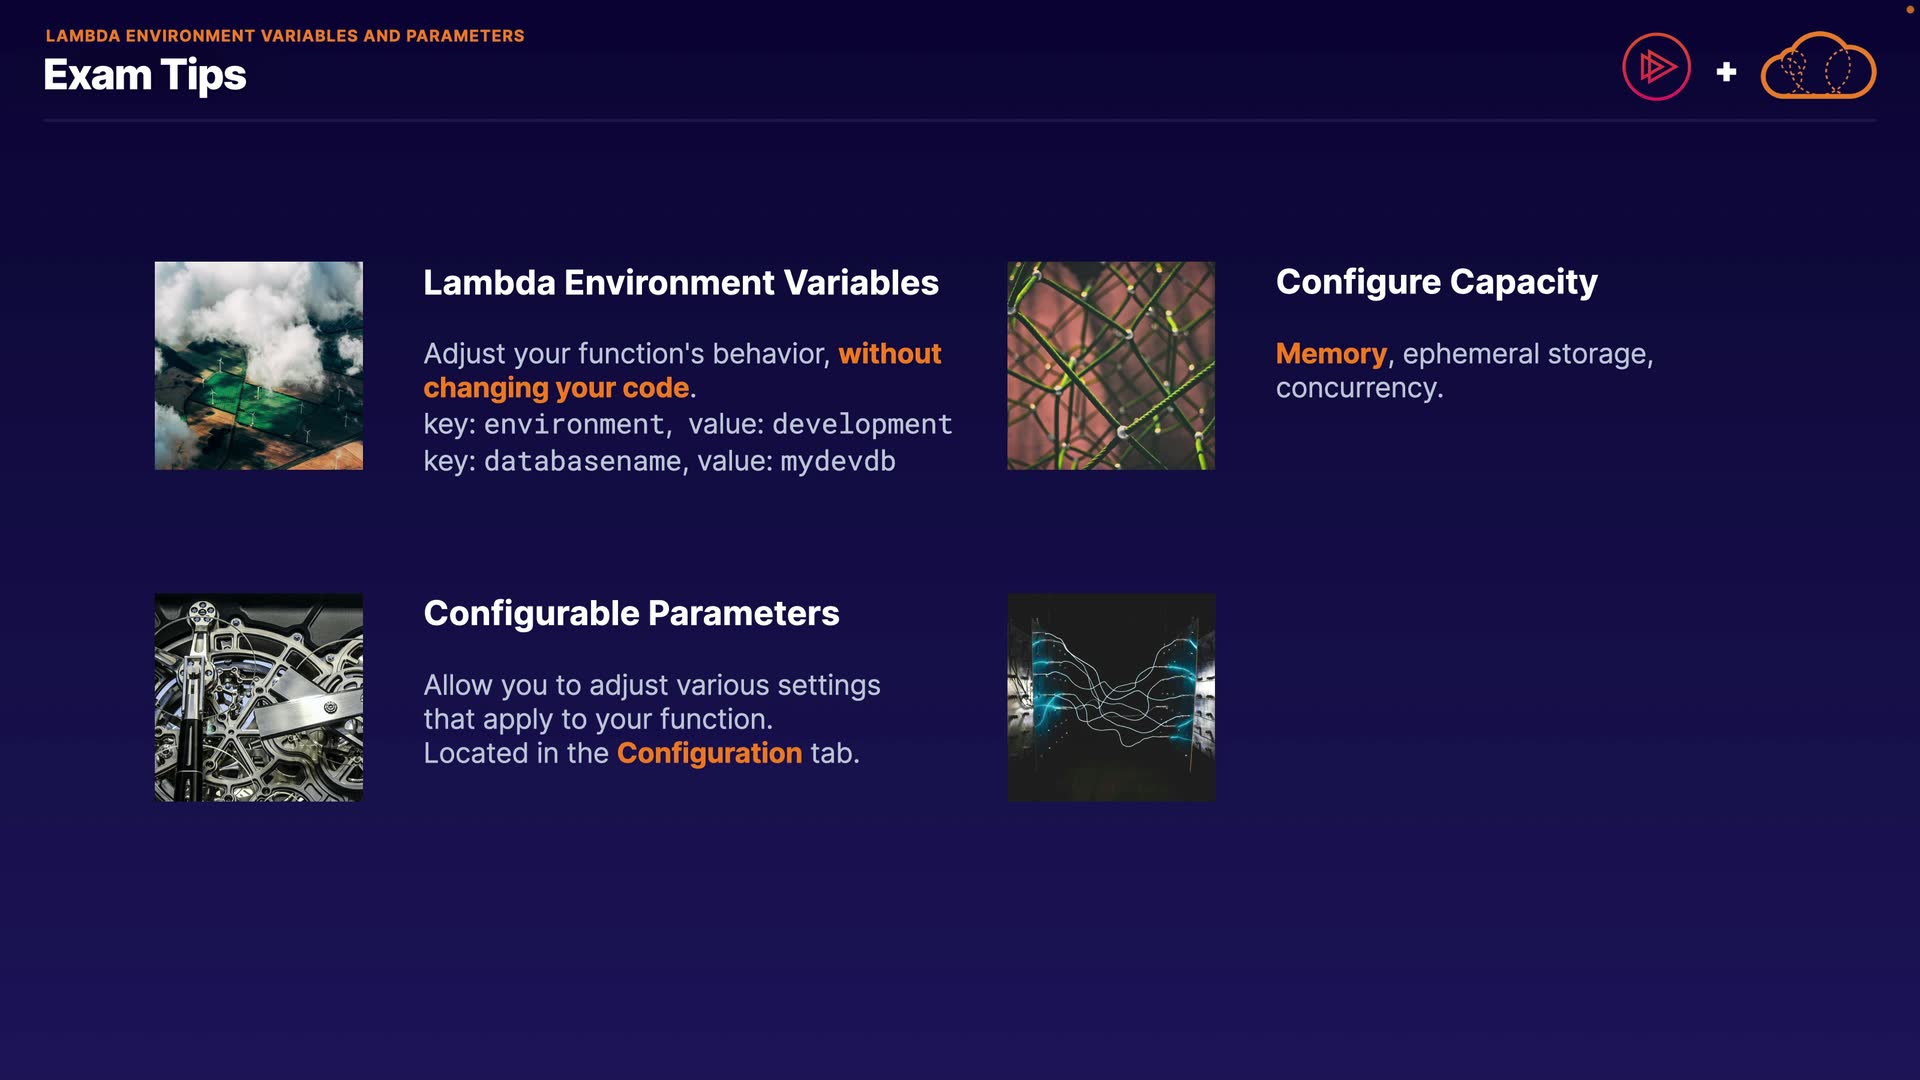Click the Exam Tips slide title
This screenshot has height=1080, width=1920.
point(145,75)
